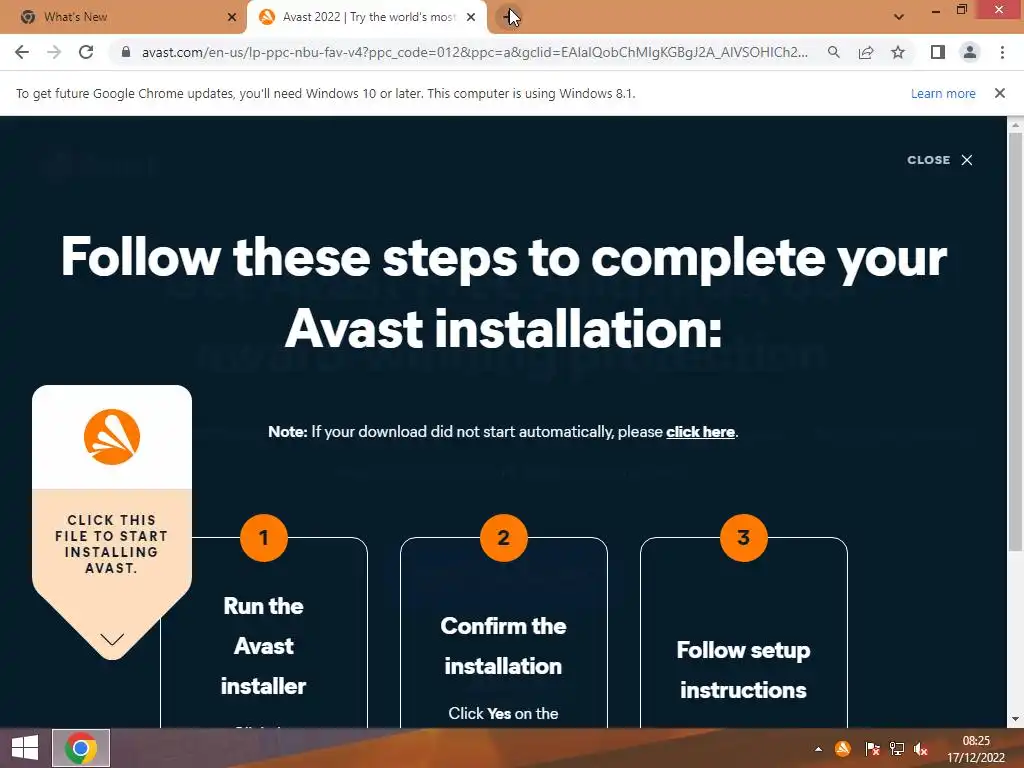The image size is (1024, 768).
Task: Reload the current page
Action: (x=86, y=52)
